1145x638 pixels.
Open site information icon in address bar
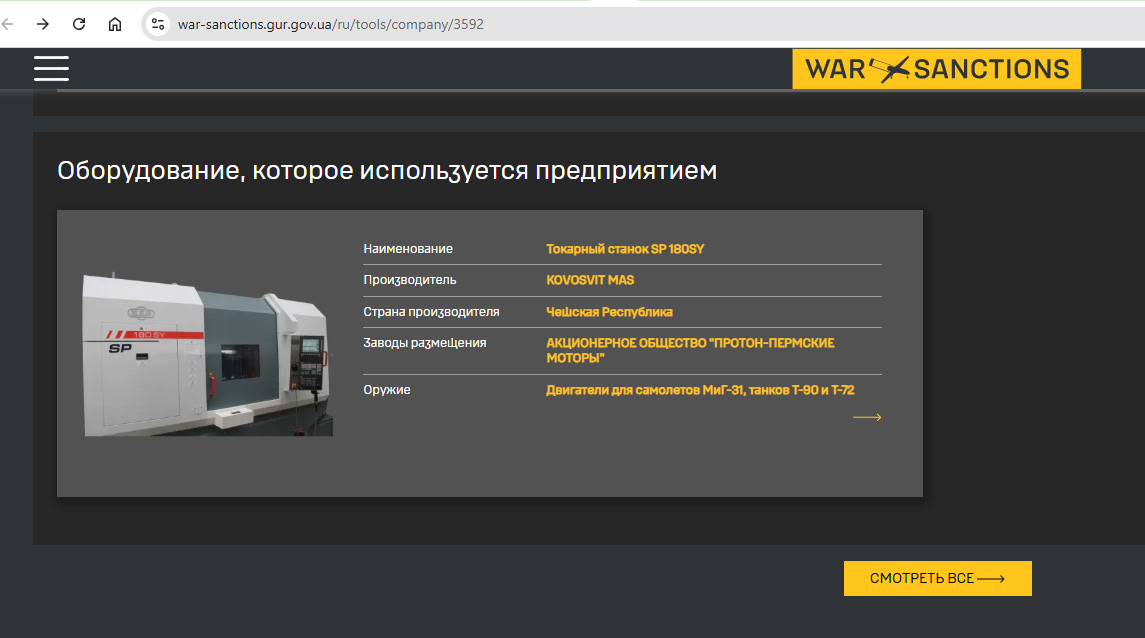point(158,24)
